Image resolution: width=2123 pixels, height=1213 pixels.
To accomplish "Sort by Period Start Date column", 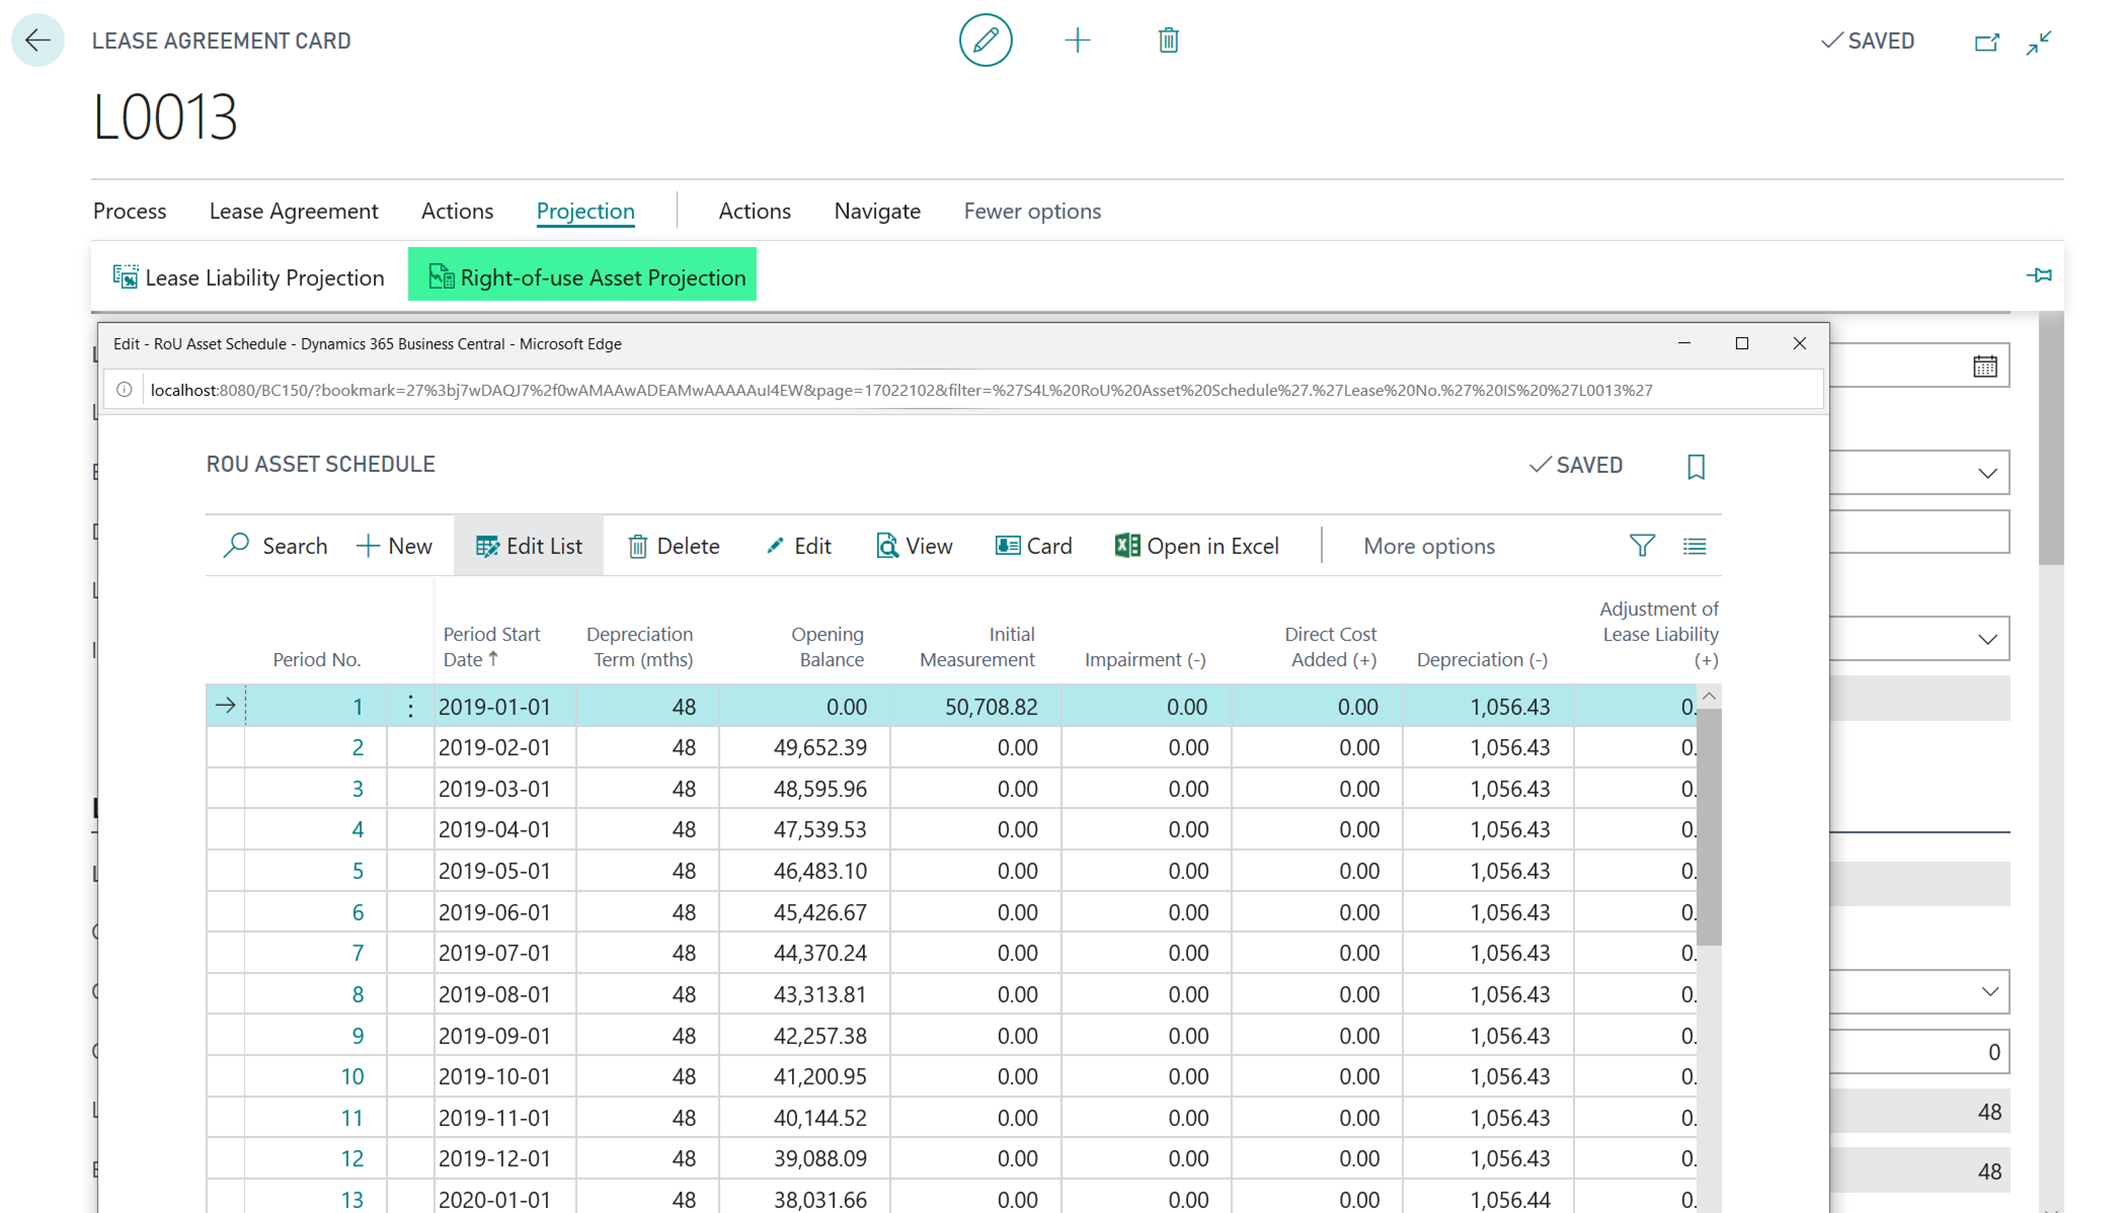I will point(491,646).
